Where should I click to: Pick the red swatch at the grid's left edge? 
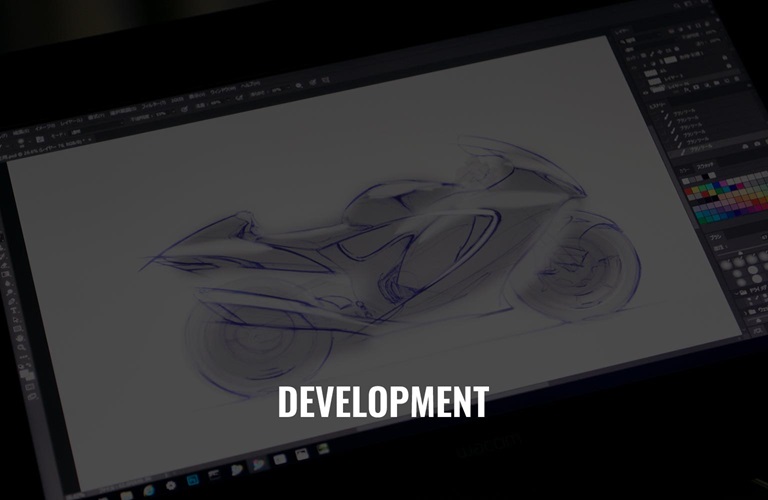pos(690,191)
